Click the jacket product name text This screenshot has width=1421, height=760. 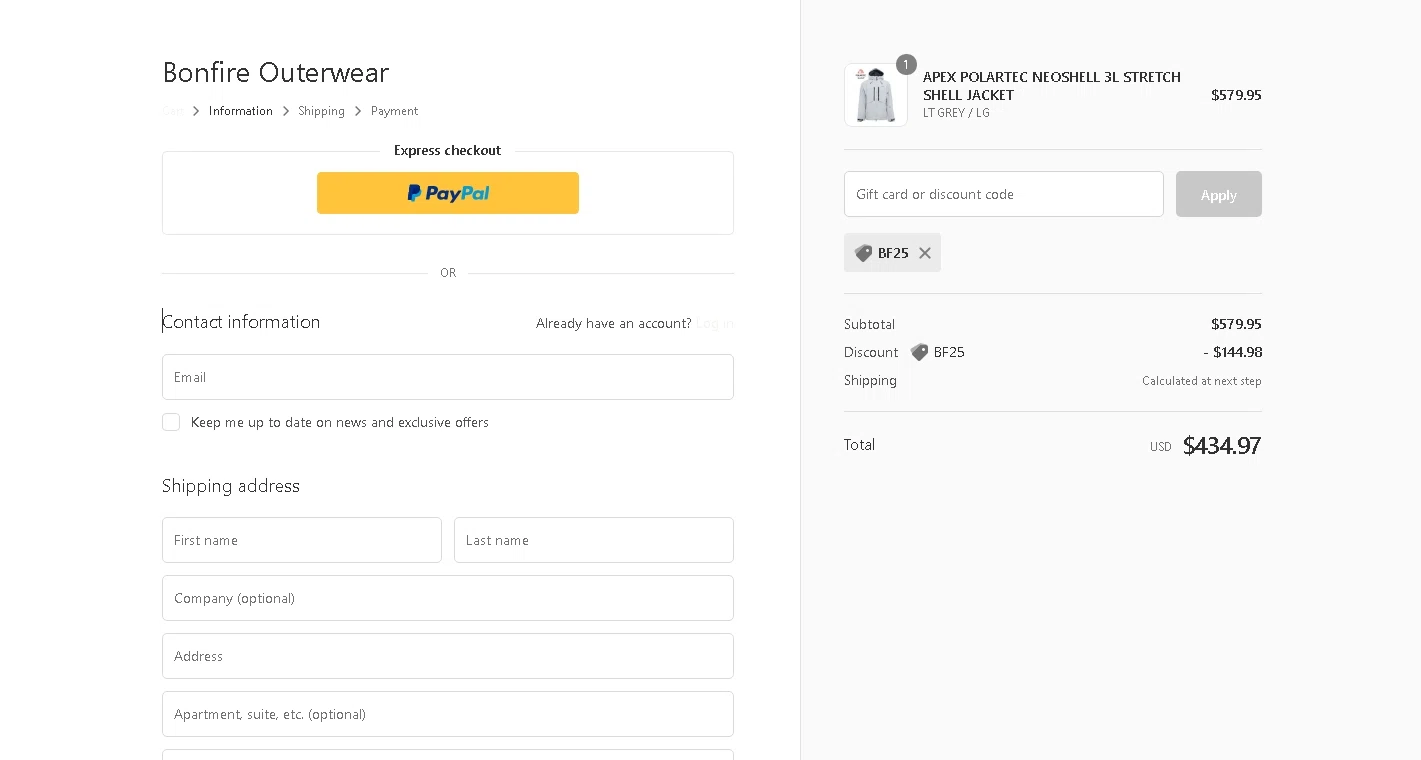click(1052, 86)
